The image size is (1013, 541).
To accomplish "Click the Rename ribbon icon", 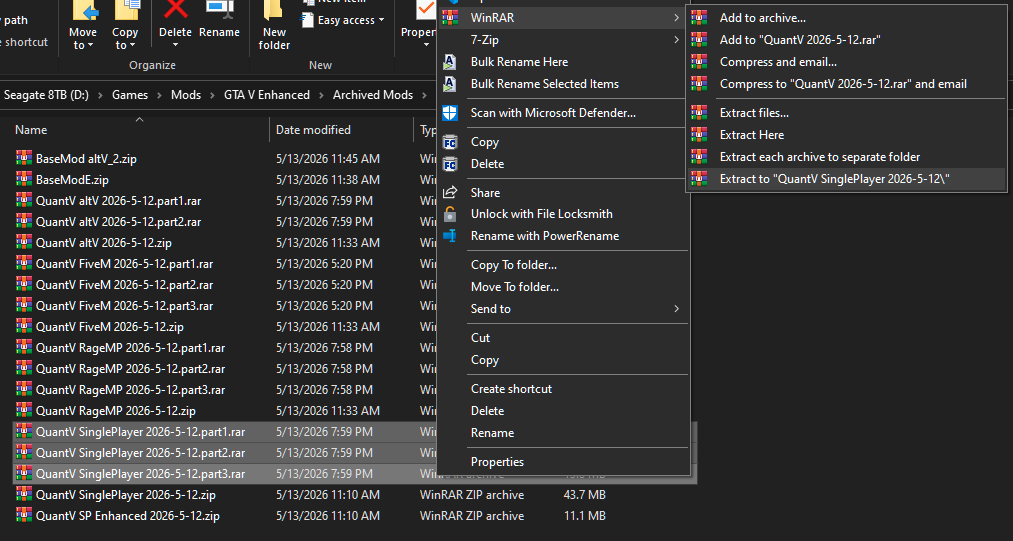I will pos(220,10).
